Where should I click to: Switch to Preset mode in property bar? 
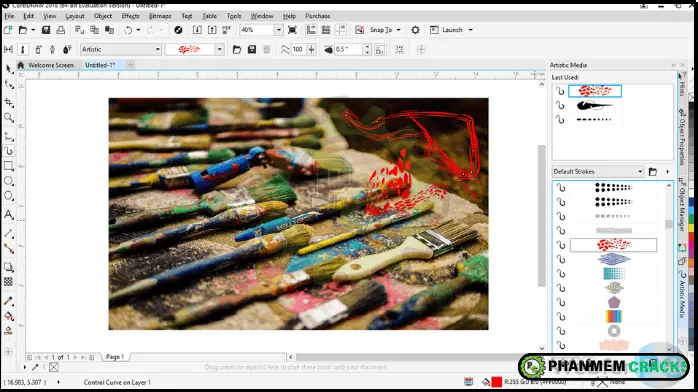[8, 49]
